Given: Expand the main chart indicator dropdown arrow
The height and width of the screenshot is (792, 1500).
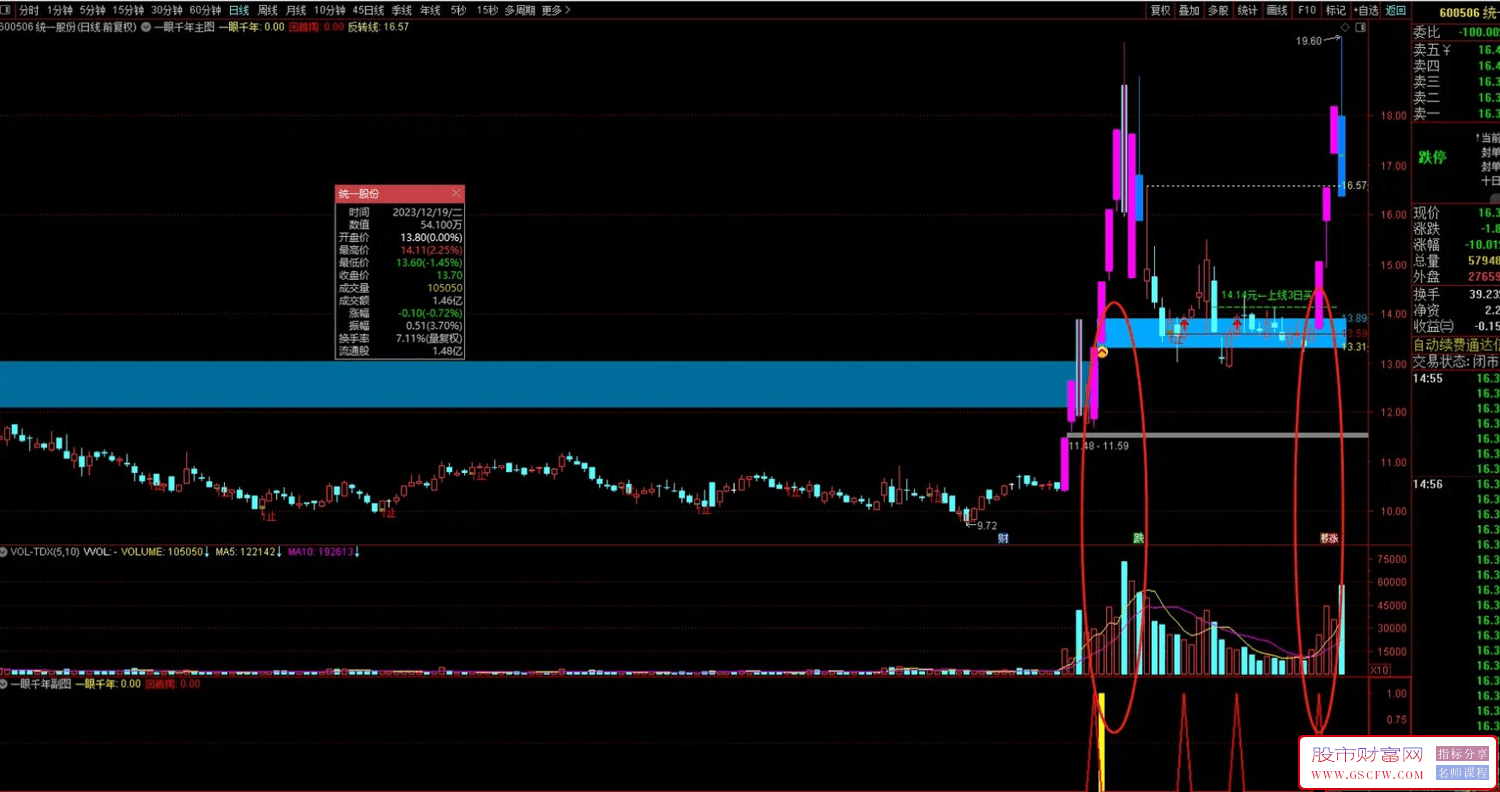Looking at the screenshot, I should [146, 27].
